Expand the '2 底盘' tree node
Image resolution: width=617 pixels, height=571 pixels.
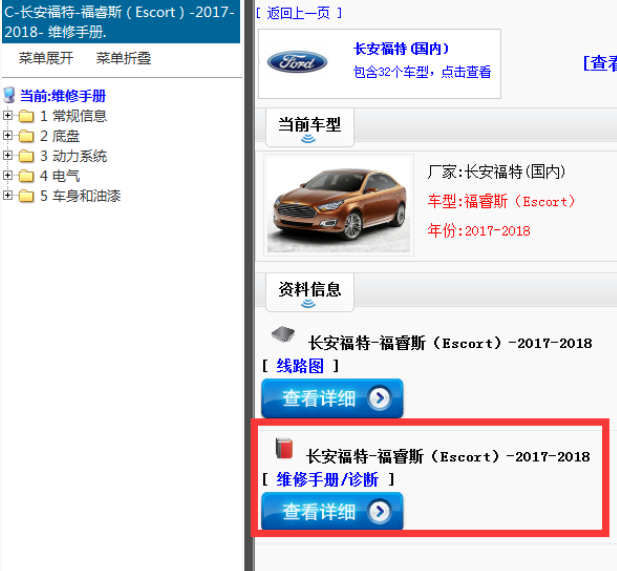[x=7, y=135]
